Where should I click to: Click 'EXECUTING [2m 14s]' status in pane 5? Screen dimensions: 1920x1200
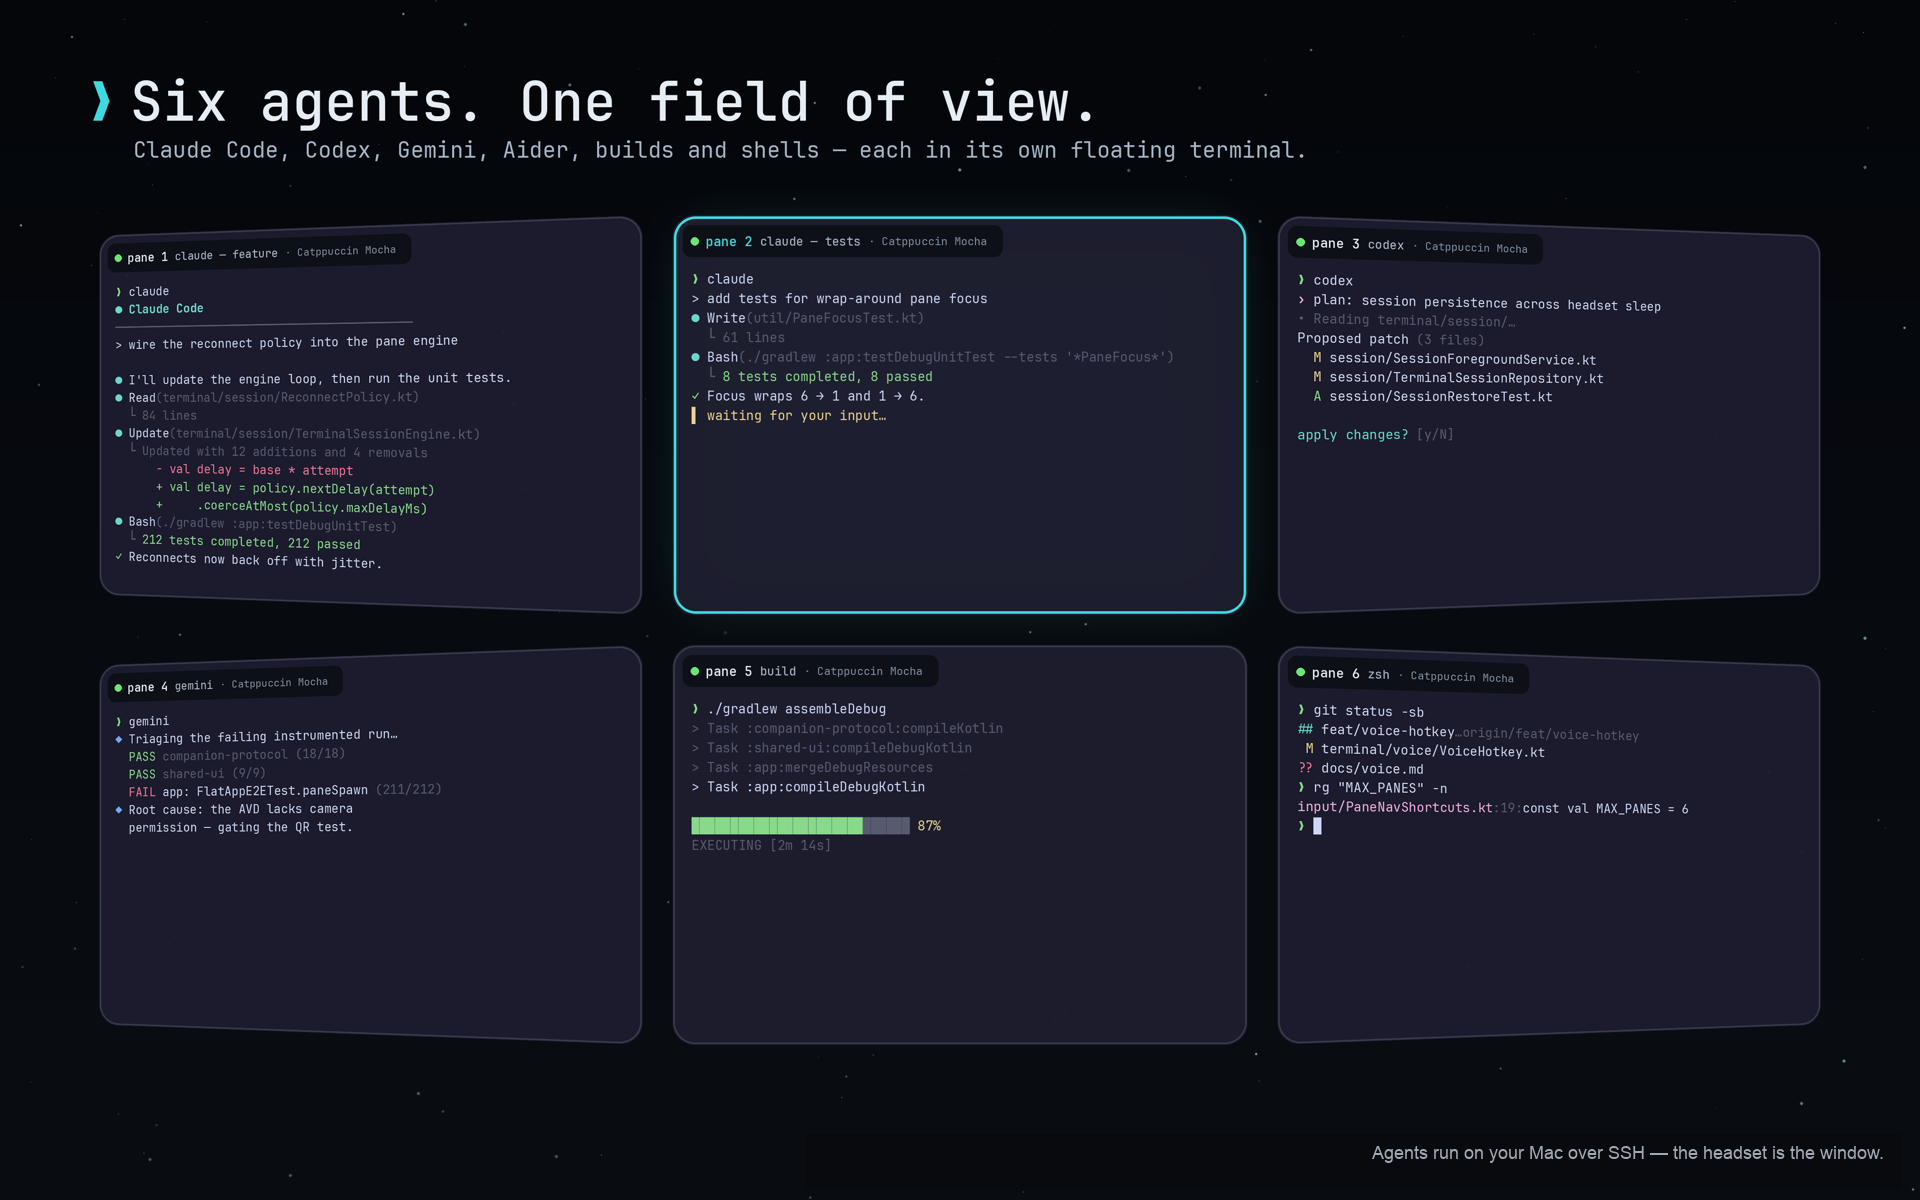[761, 846]
